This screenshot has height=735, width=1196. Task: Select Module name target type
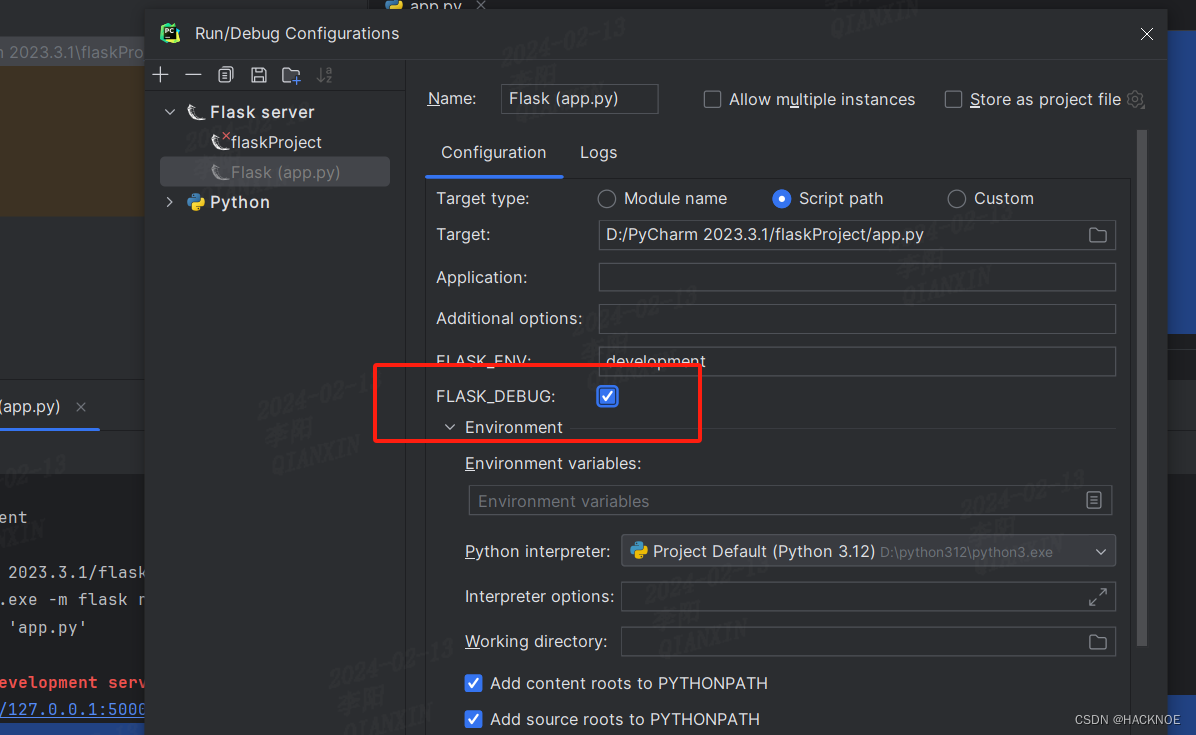pyautogui.click(x=606, y=199)
